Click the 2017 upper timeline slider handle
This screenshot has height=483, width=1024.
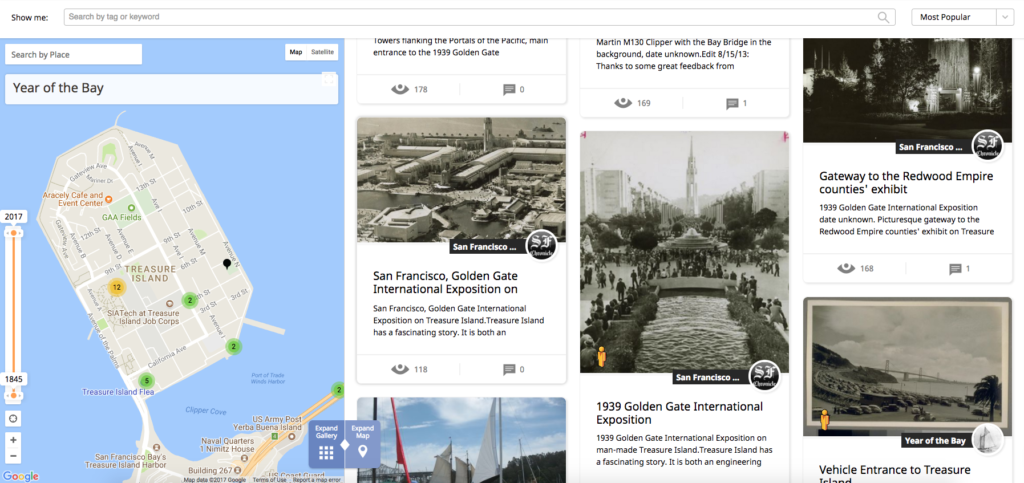coord(14,232)
